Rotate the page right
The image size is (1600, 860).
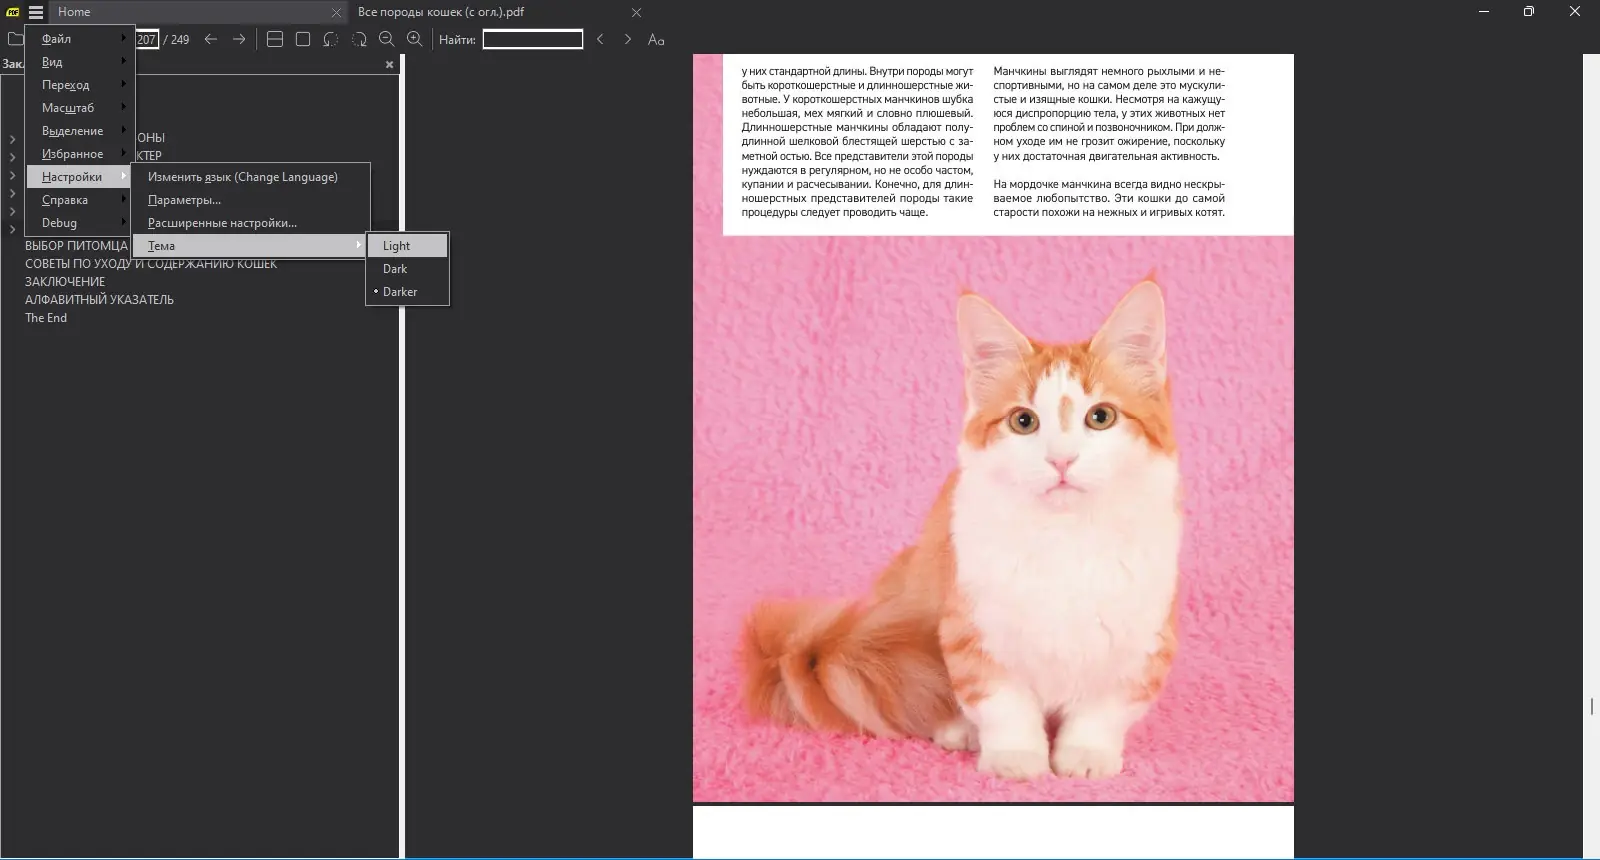coord(359,39)
